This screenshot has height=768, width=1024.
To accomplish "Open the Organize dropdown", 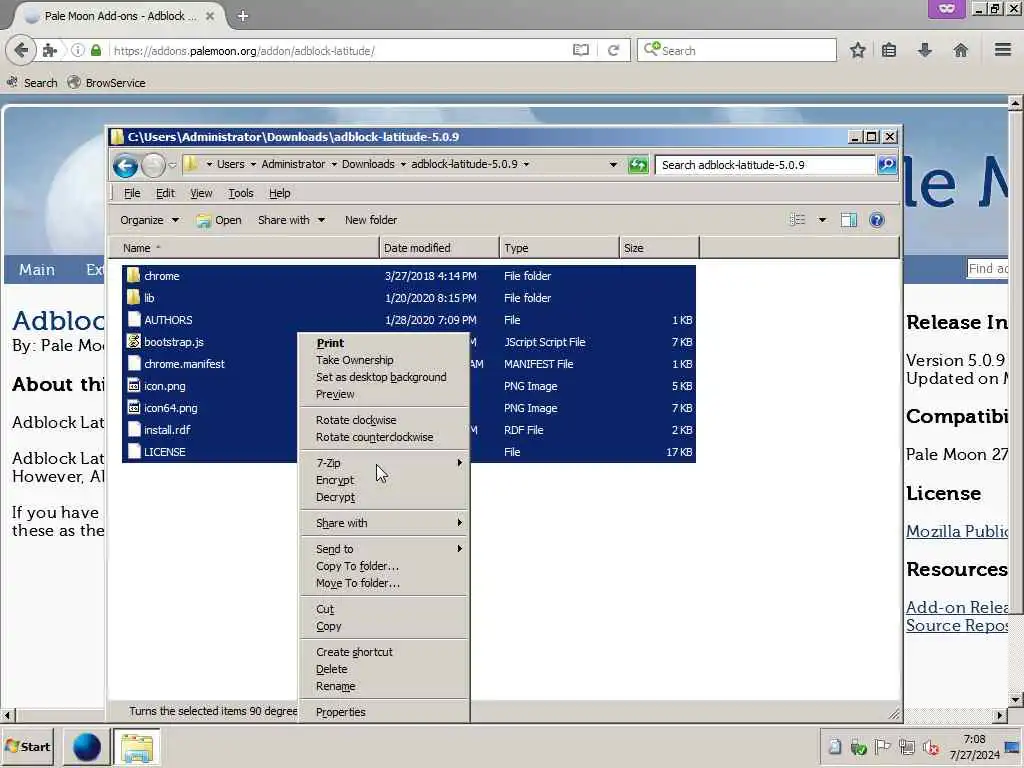I will 149,220.
